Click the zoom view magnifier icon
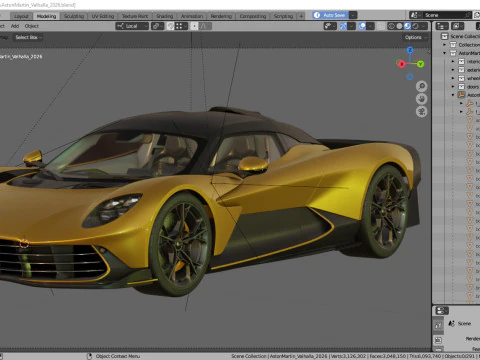The width and height of the screenshot is (480, 360). 422,86
